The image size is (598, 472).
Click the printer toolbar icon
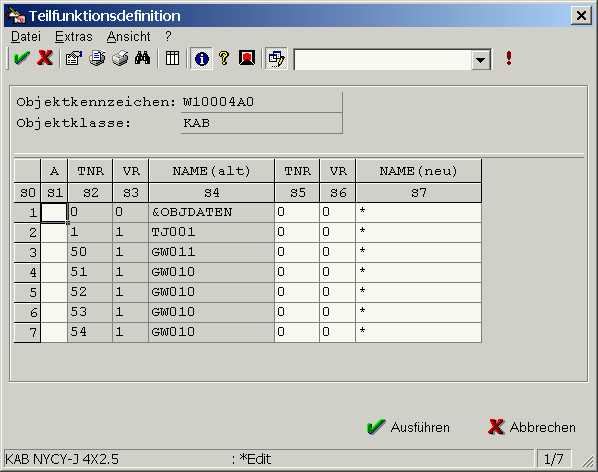[120, 58]
